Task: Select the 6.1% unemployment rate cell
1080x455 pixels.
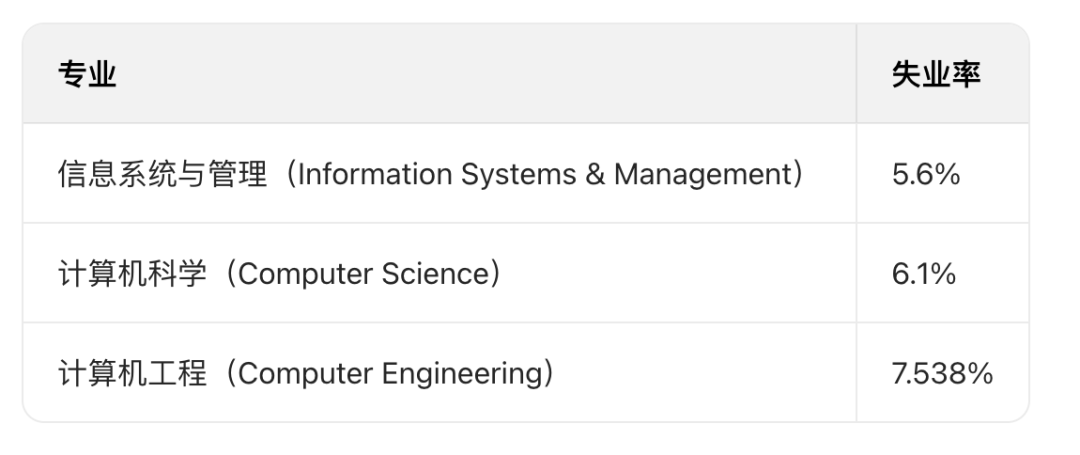Action: point(923,273)
